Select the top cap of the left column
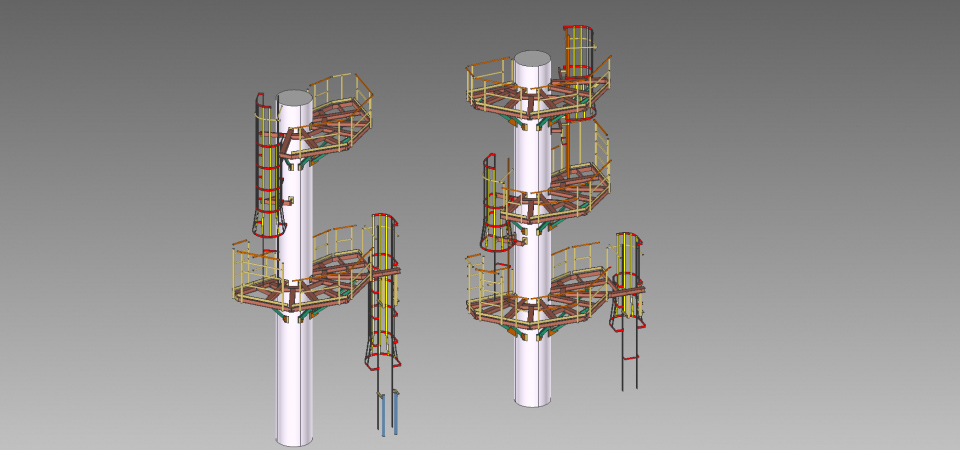The image size is (960, 450). click(294, 98)
